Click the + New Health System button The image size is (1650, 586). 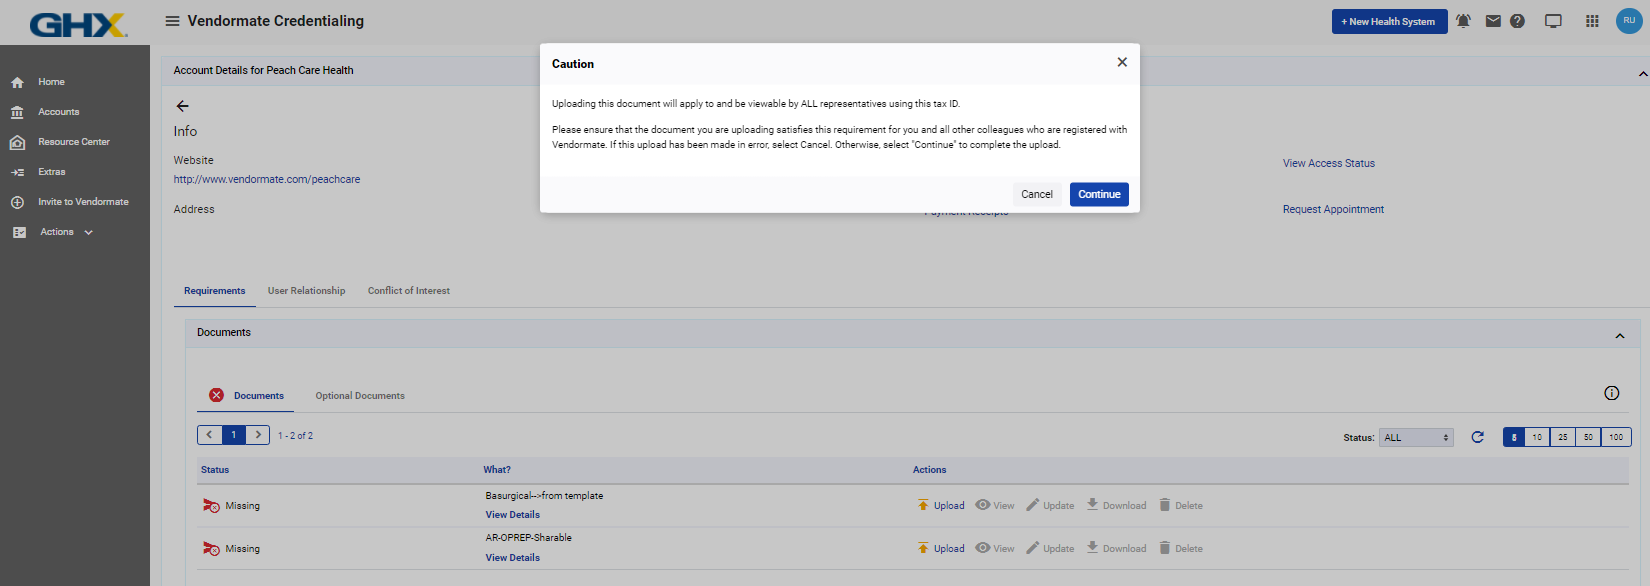coord(1389,21)
